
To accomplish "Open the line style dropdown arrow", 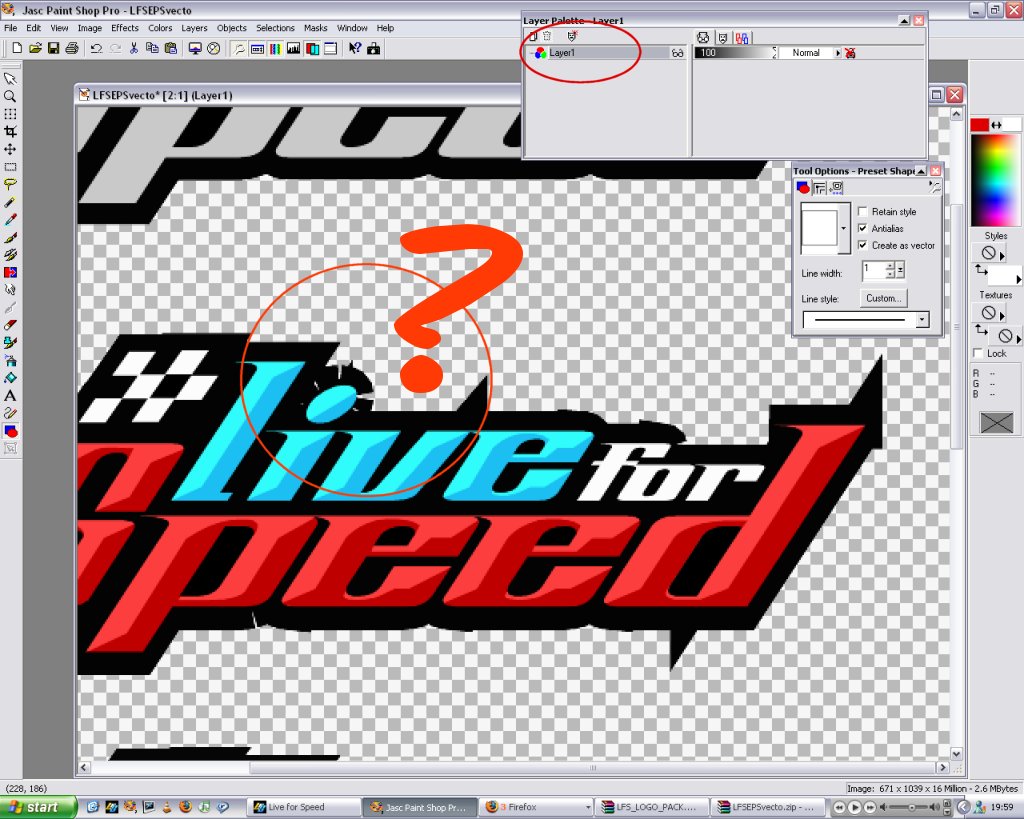I will (x=922, y=320).
